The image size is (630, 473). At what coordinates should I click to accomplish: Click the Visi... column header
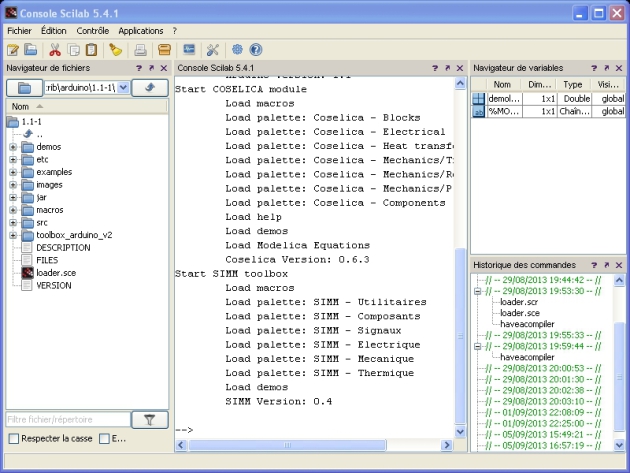coord(608,84)
